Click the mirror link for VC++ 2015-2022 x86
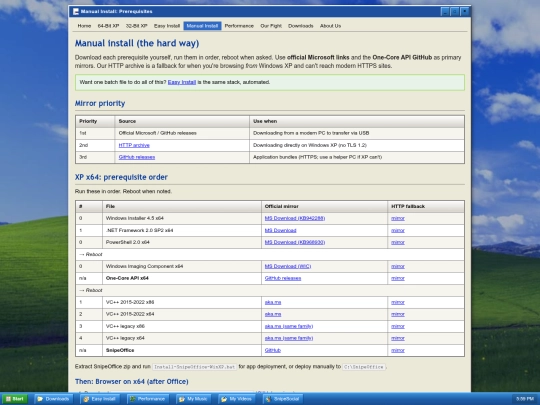Image resolution: width=540 pixels, height=405 pixels. pos(398,302)
